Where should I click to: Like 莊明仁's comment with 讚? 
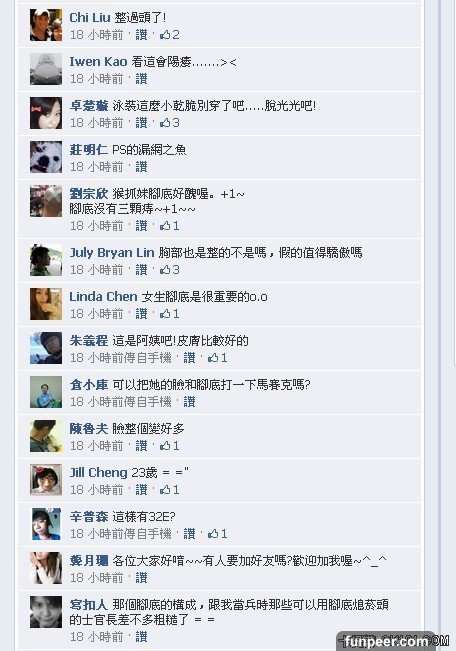pos(141,167)
